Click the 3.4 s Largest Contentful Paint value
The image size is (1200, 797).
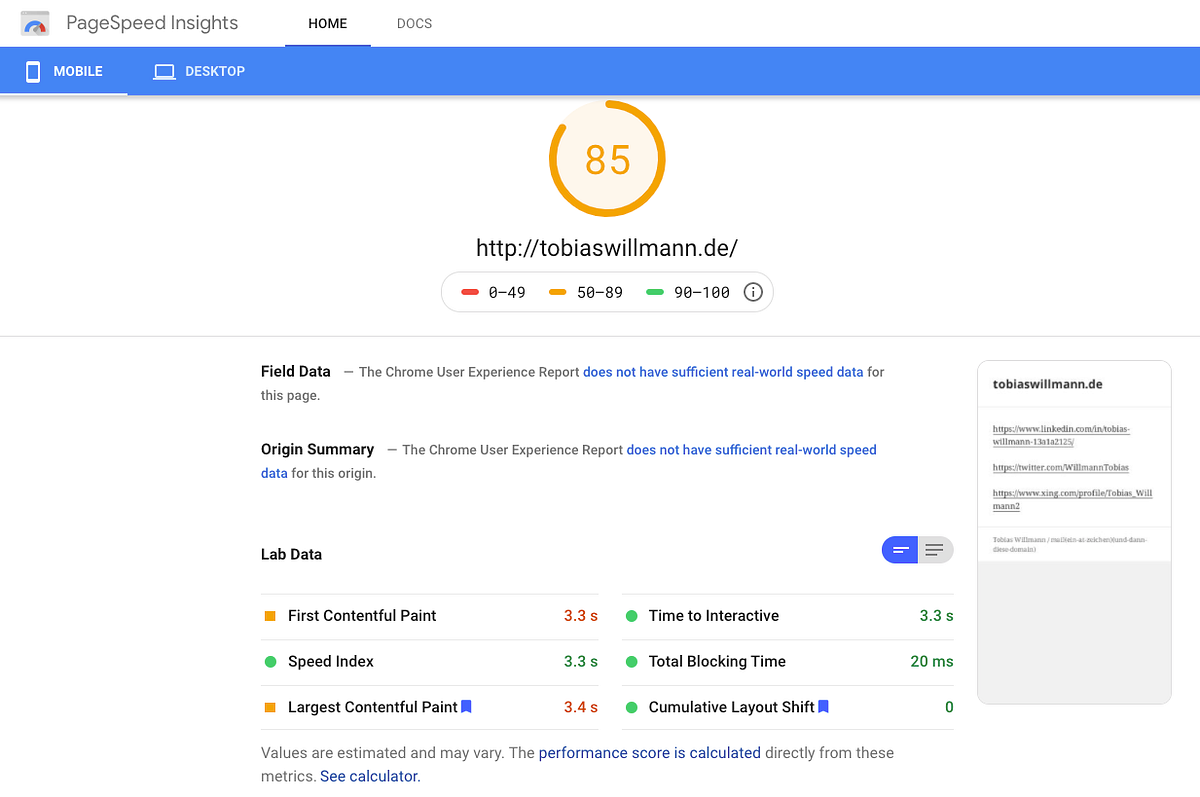(x=581, y=708)
